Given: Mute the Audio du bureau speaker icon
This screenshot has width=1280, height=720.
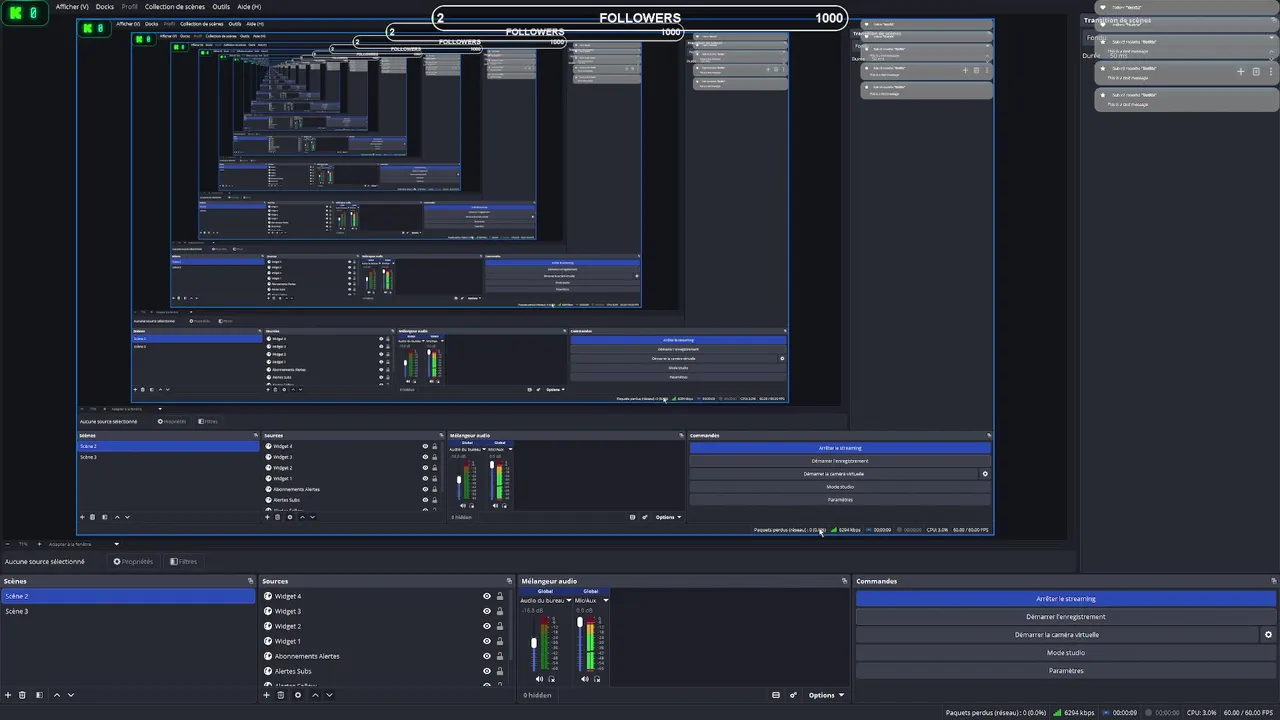Looking at the screenshot, I should [x=539, y=679].
